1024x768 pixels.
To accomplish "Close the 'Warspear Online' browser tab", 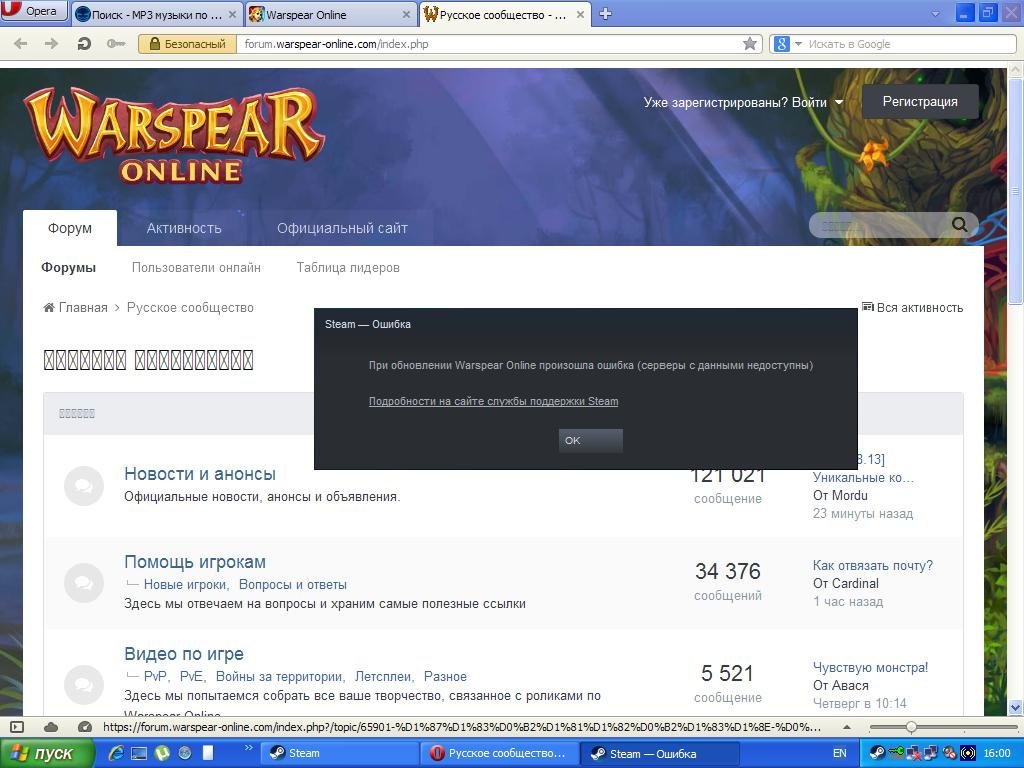I will point(406,14).
